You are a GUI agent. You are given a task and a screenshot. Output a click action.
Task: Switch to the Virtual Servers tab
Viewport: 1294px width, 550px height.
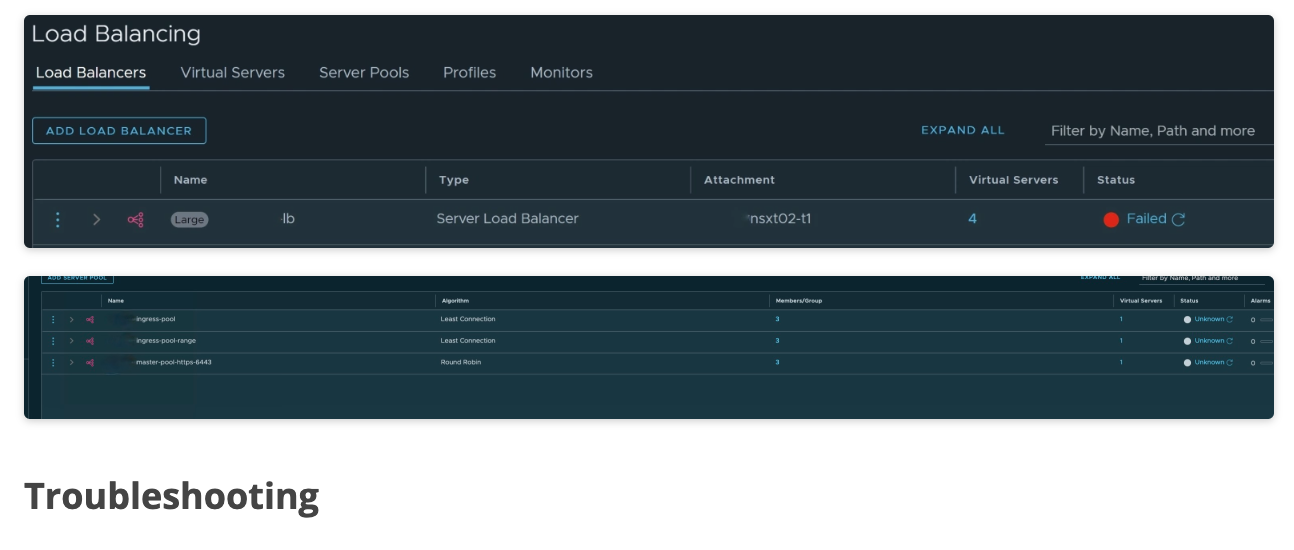coord(232,73)
